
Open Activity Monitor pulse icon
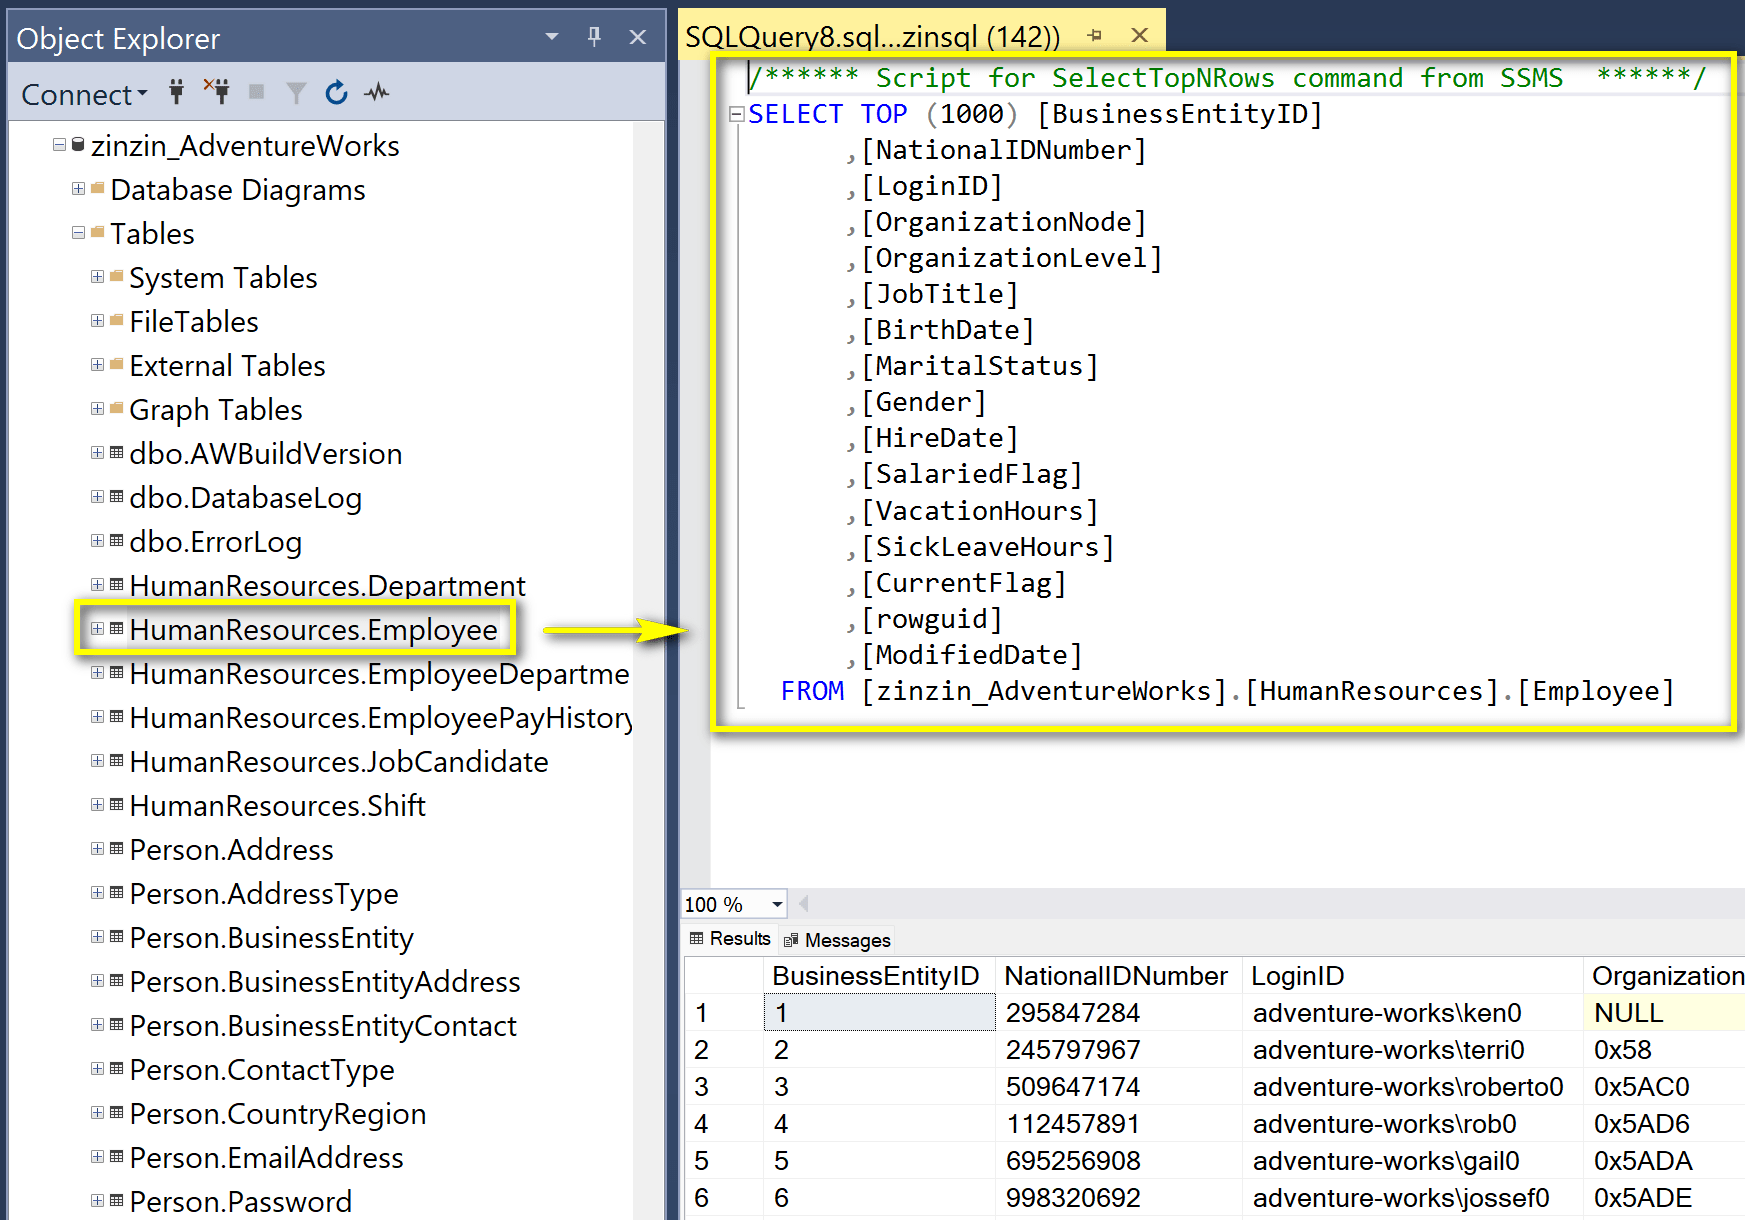pos(377,93)
